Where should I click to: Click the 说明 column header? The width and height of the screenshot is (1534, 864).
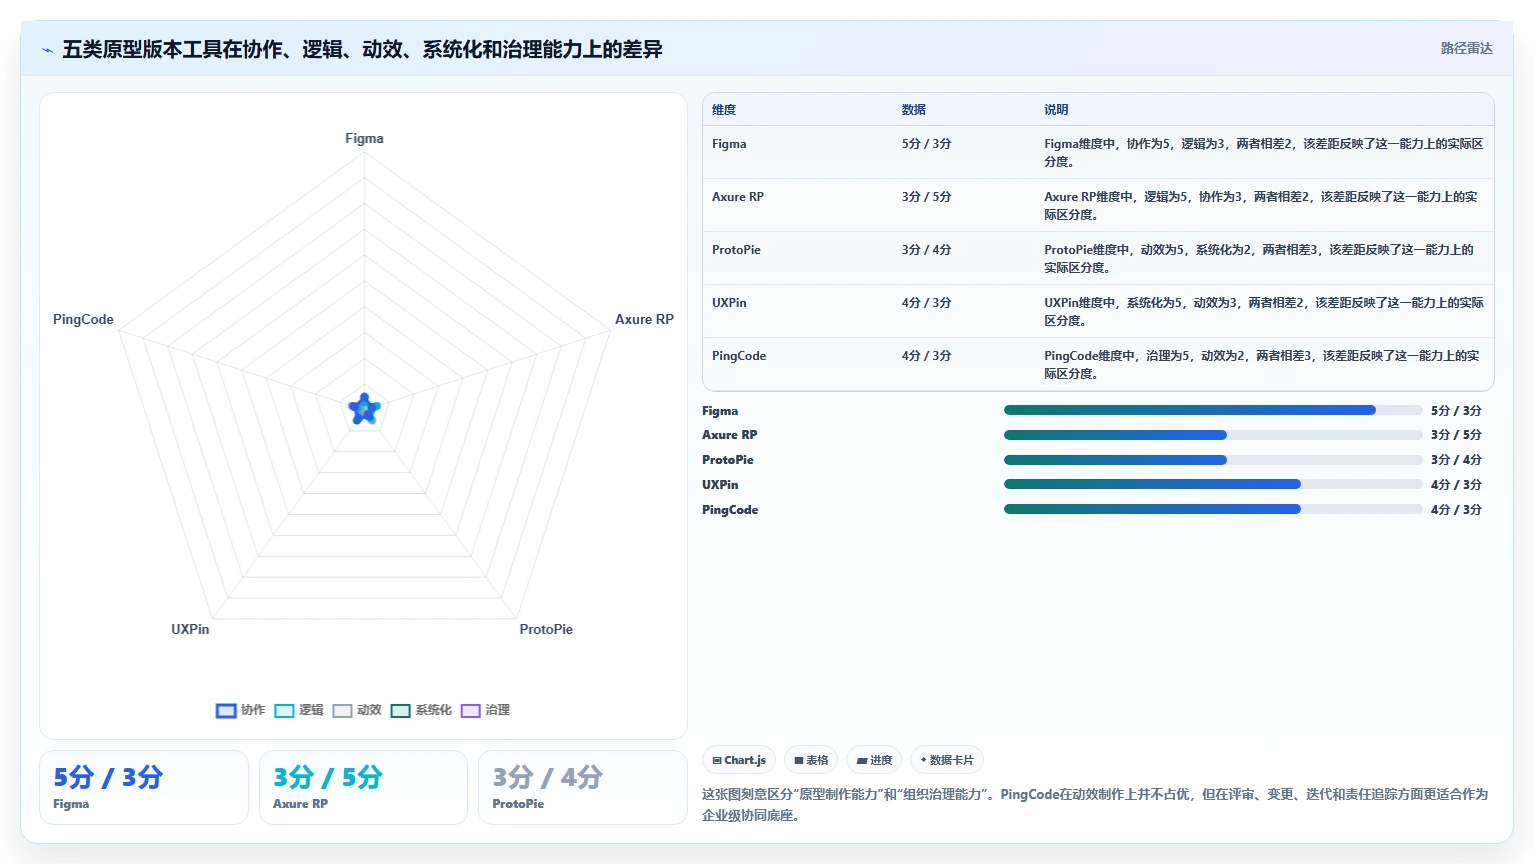[1056, 110]
